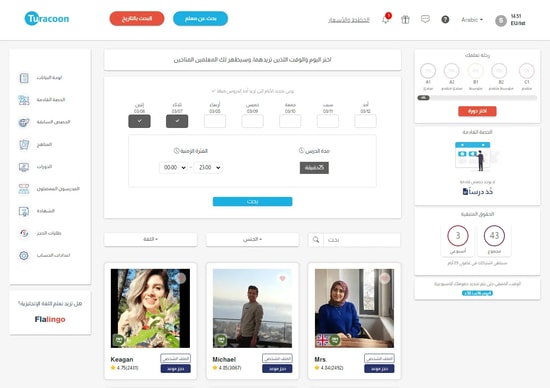Click the account settings gear icon
The image size is (550, 388).
[x=24, y=255]
